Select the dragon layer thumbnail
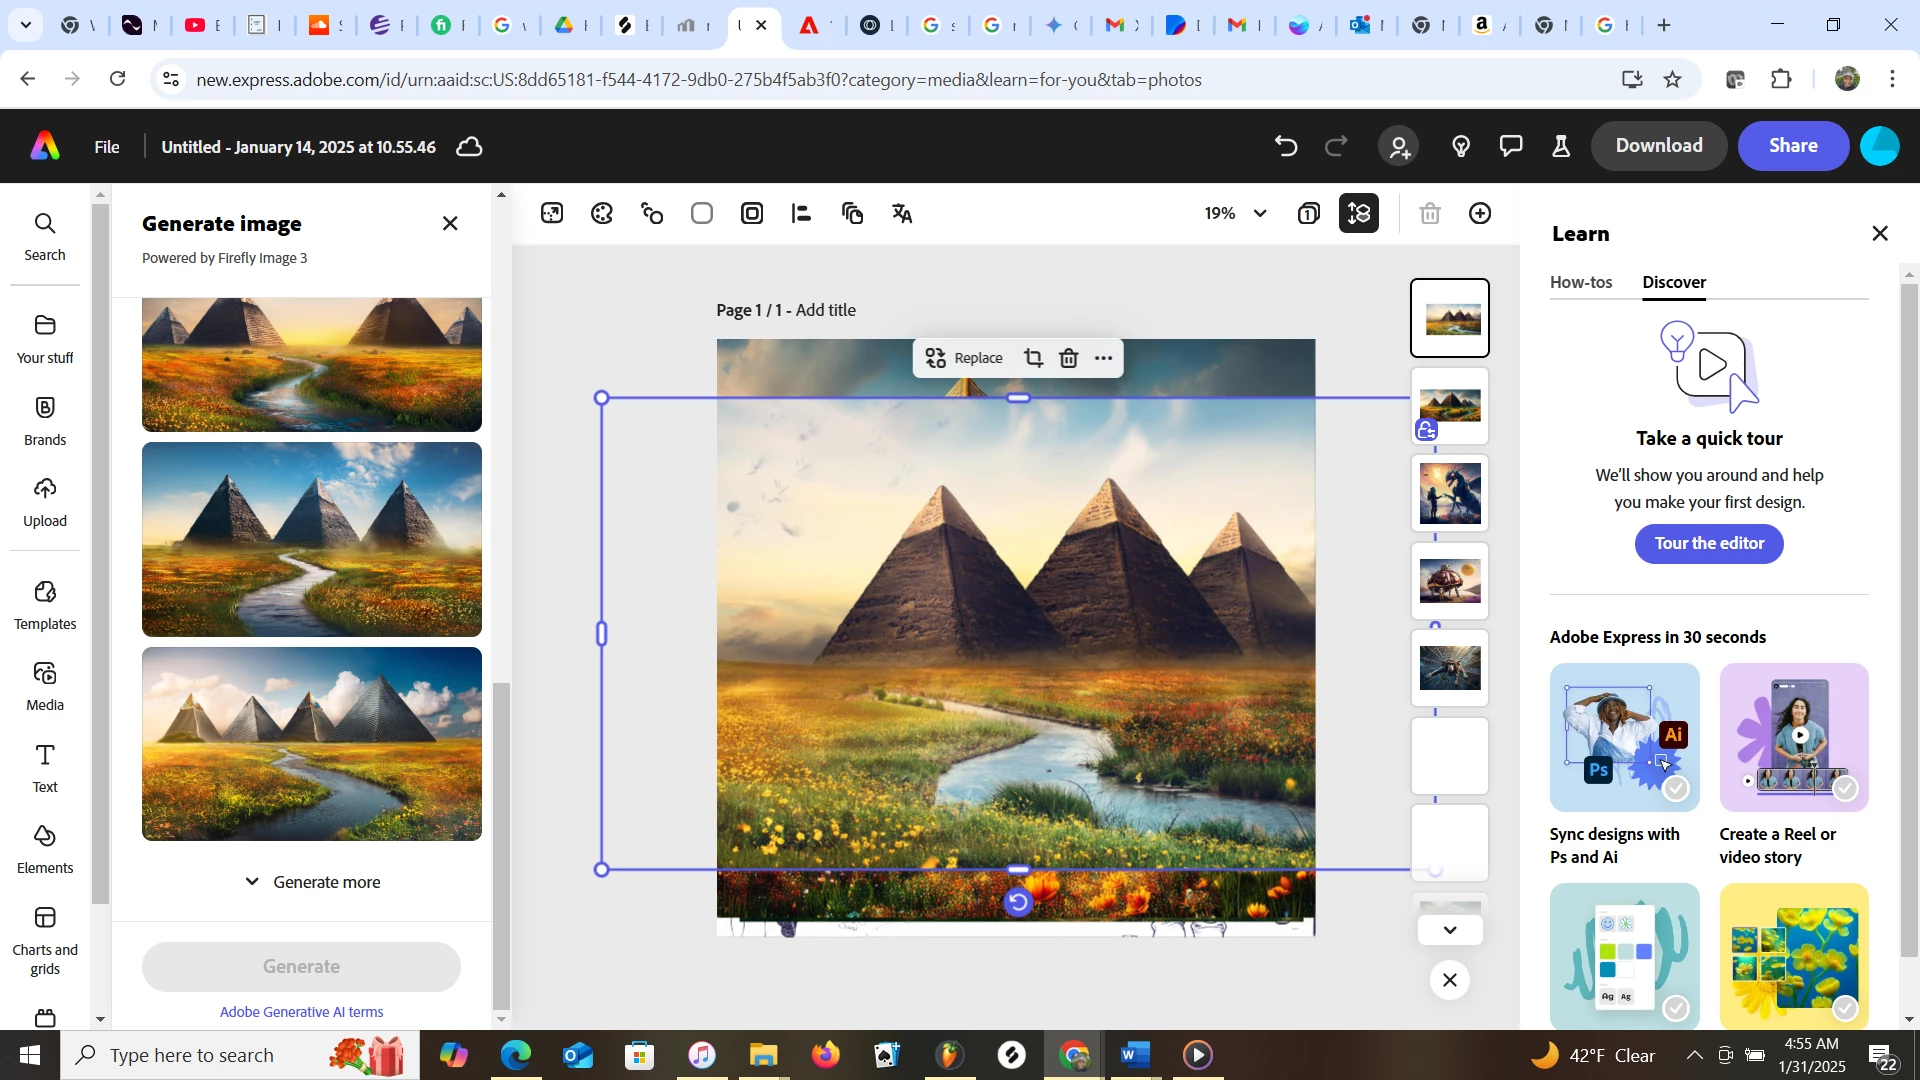Image resolution: width=1920 pixels, height=1080 pixels. point(1449,493)
